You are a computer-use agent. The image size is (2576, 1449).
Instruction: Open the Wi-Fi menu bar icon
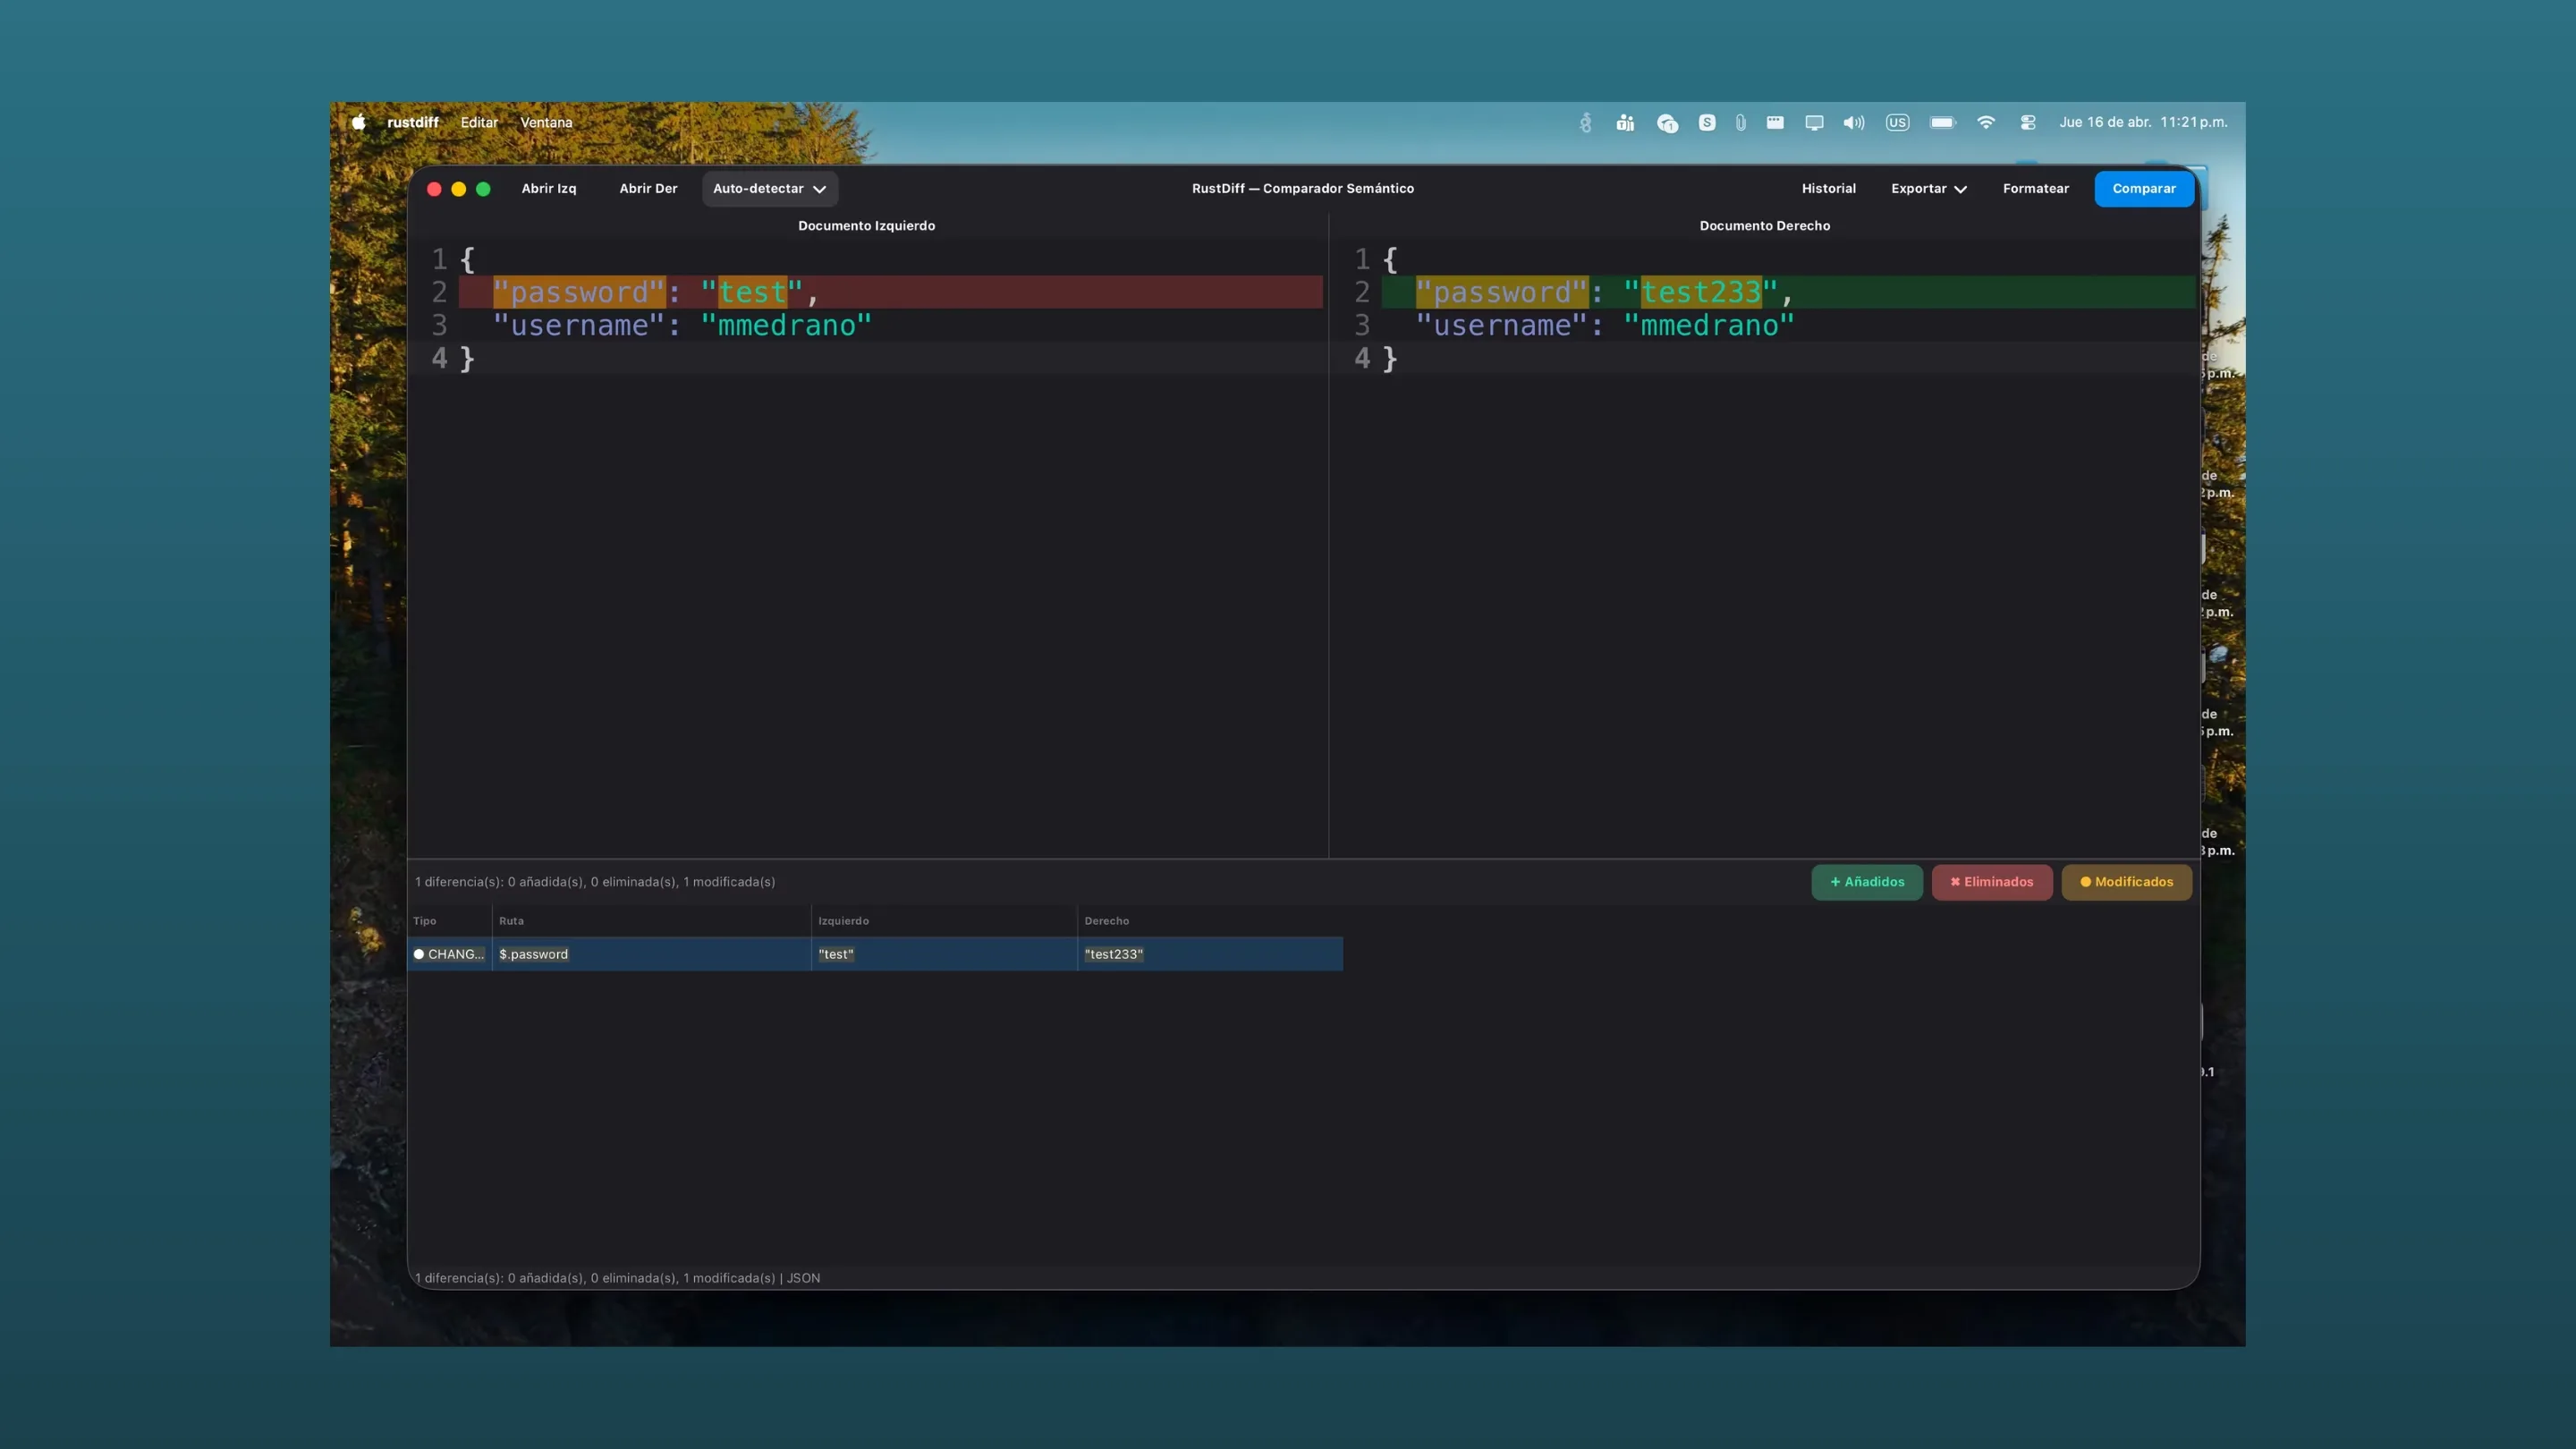click(1986, 122)
